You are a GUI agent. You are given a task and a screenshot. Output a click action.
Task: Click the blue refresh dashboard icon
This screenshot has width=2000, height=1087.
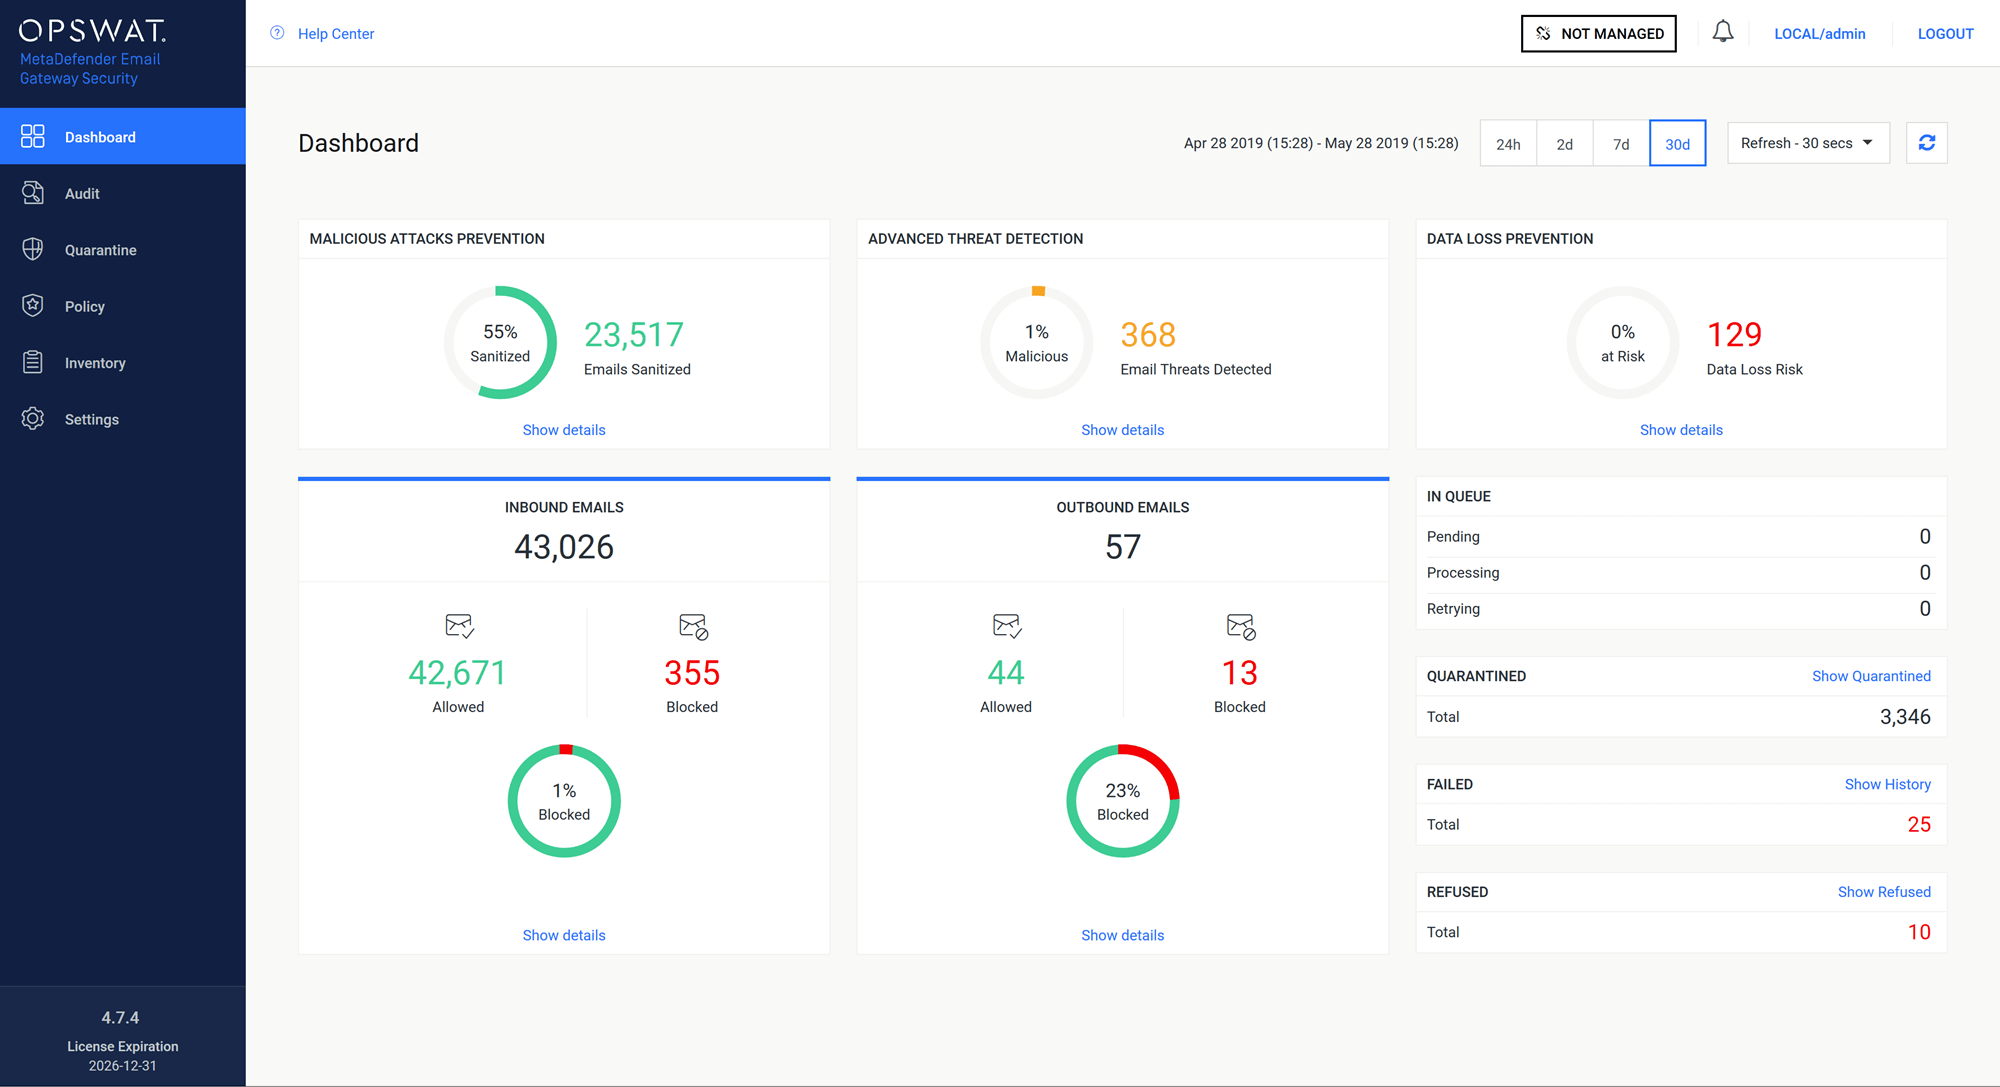[1926, 143]
